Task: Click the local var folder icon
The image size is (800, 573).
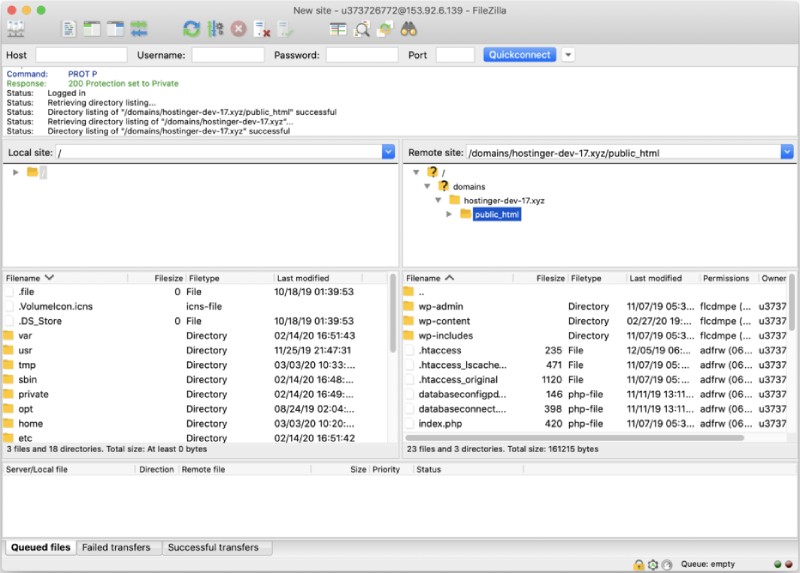Action: click(x=8, y=336)
